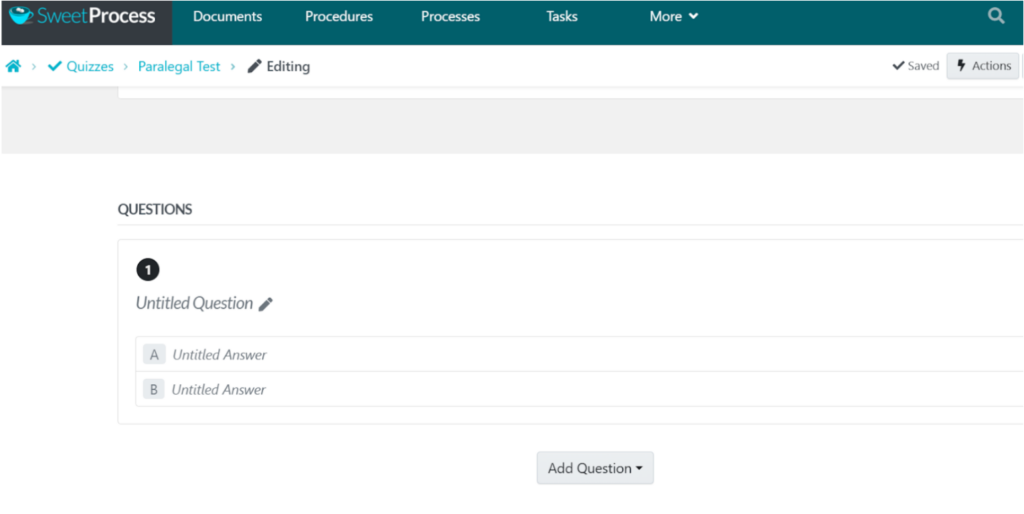Screen dimensions: 1024x514
Task: Edit answer A Untitled Answer
Action: tap(219, 355)
